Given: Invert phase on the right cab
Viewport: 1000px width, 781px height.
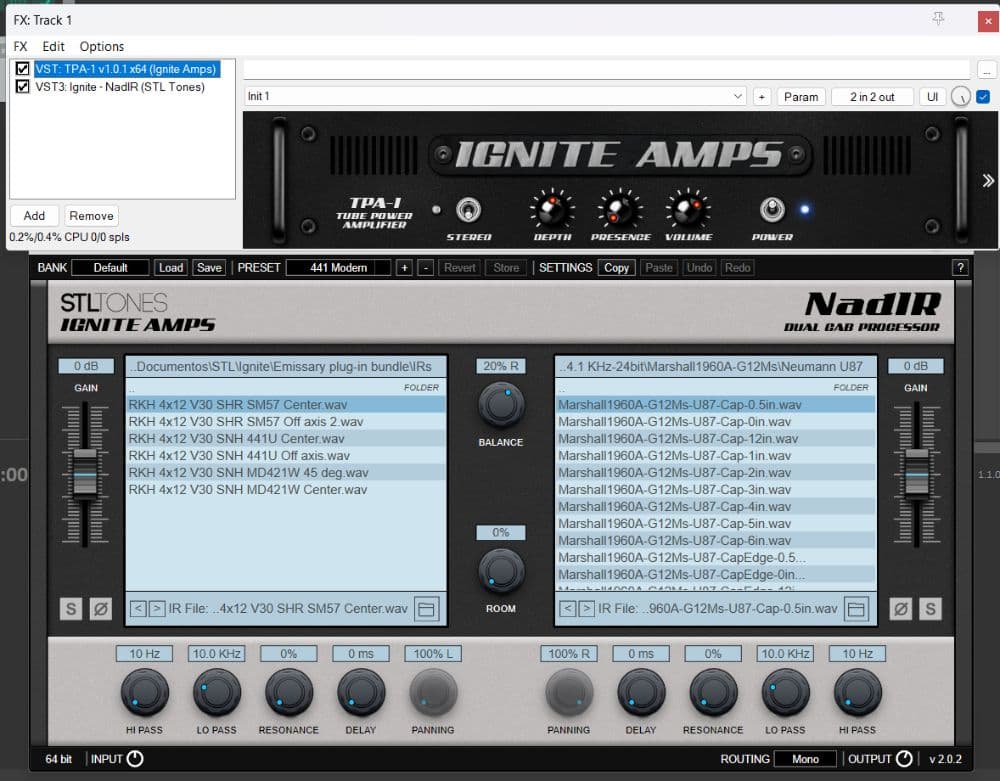Looking at the screenshot, I should (x=901, y=609).
